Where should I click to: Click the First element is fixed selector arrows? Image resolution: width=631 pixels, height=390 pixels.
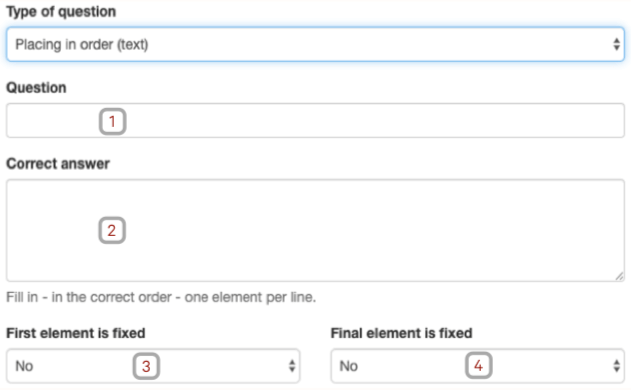tap(292, 366)
